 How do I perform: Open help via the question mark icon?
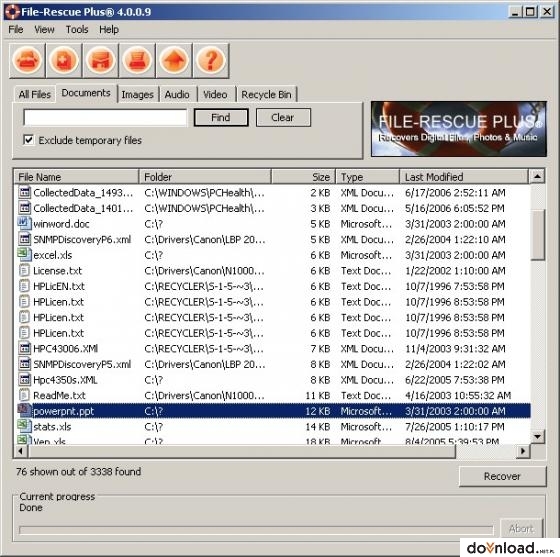coord(211,60)
